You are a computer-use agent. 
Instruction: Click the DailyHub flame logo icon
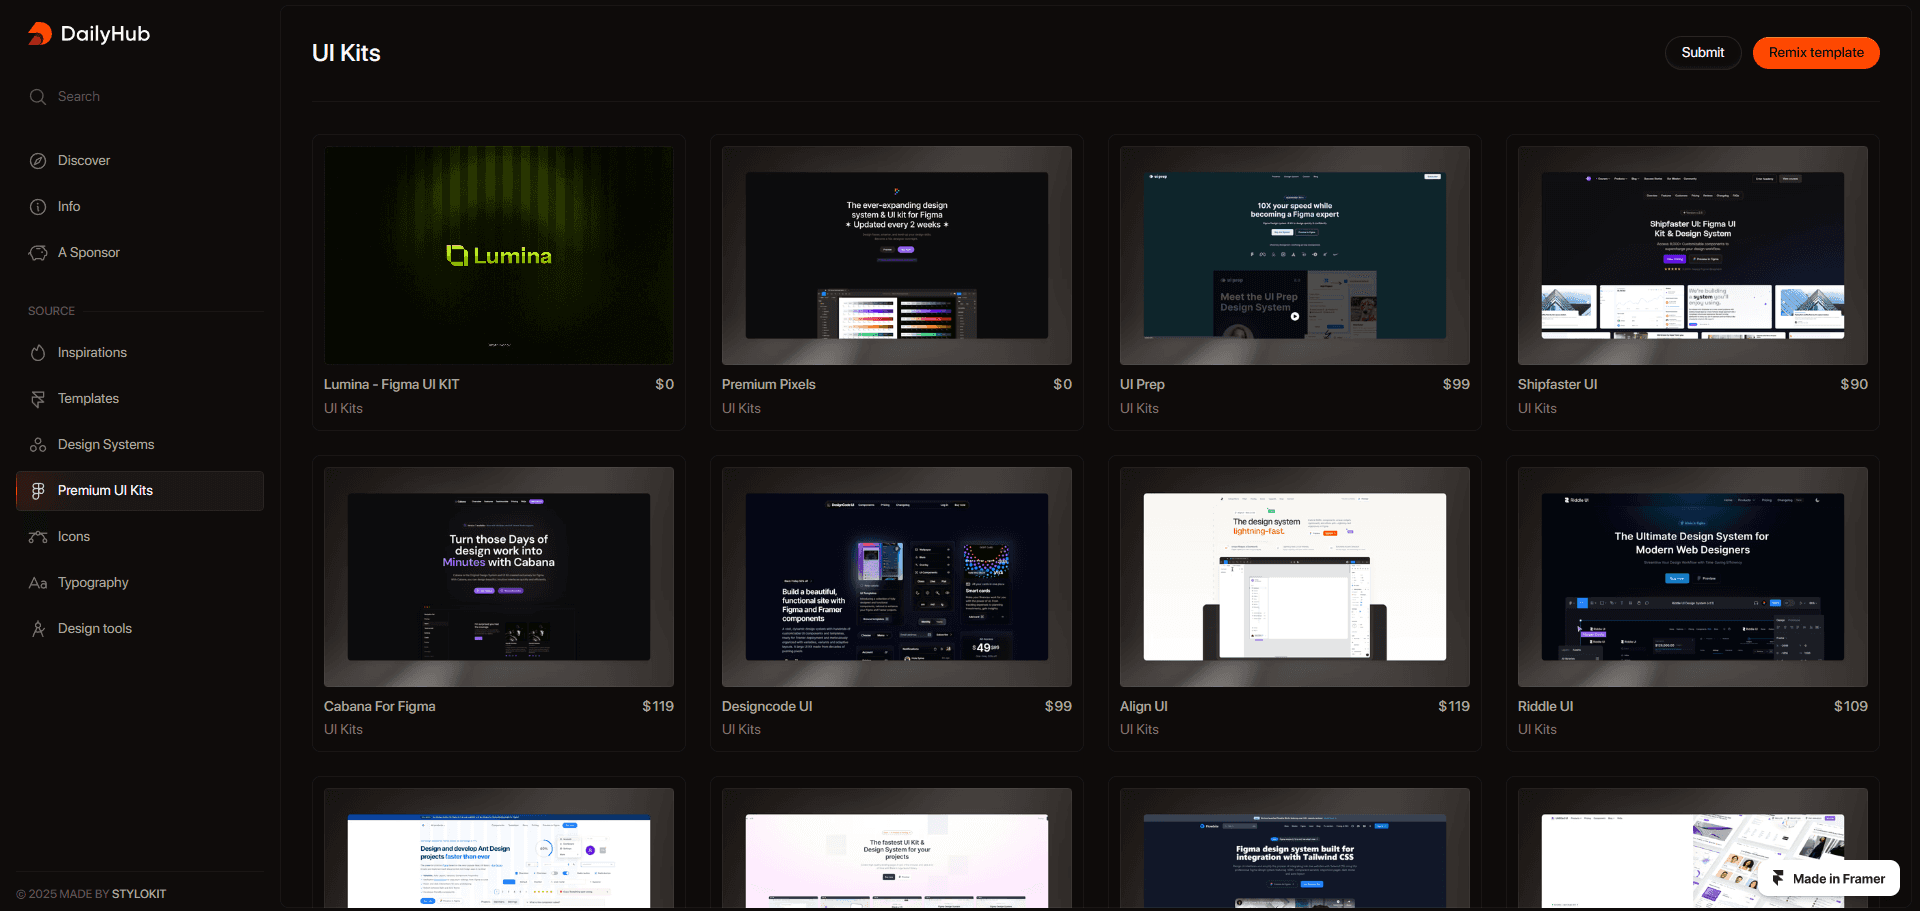coord(39,34)
